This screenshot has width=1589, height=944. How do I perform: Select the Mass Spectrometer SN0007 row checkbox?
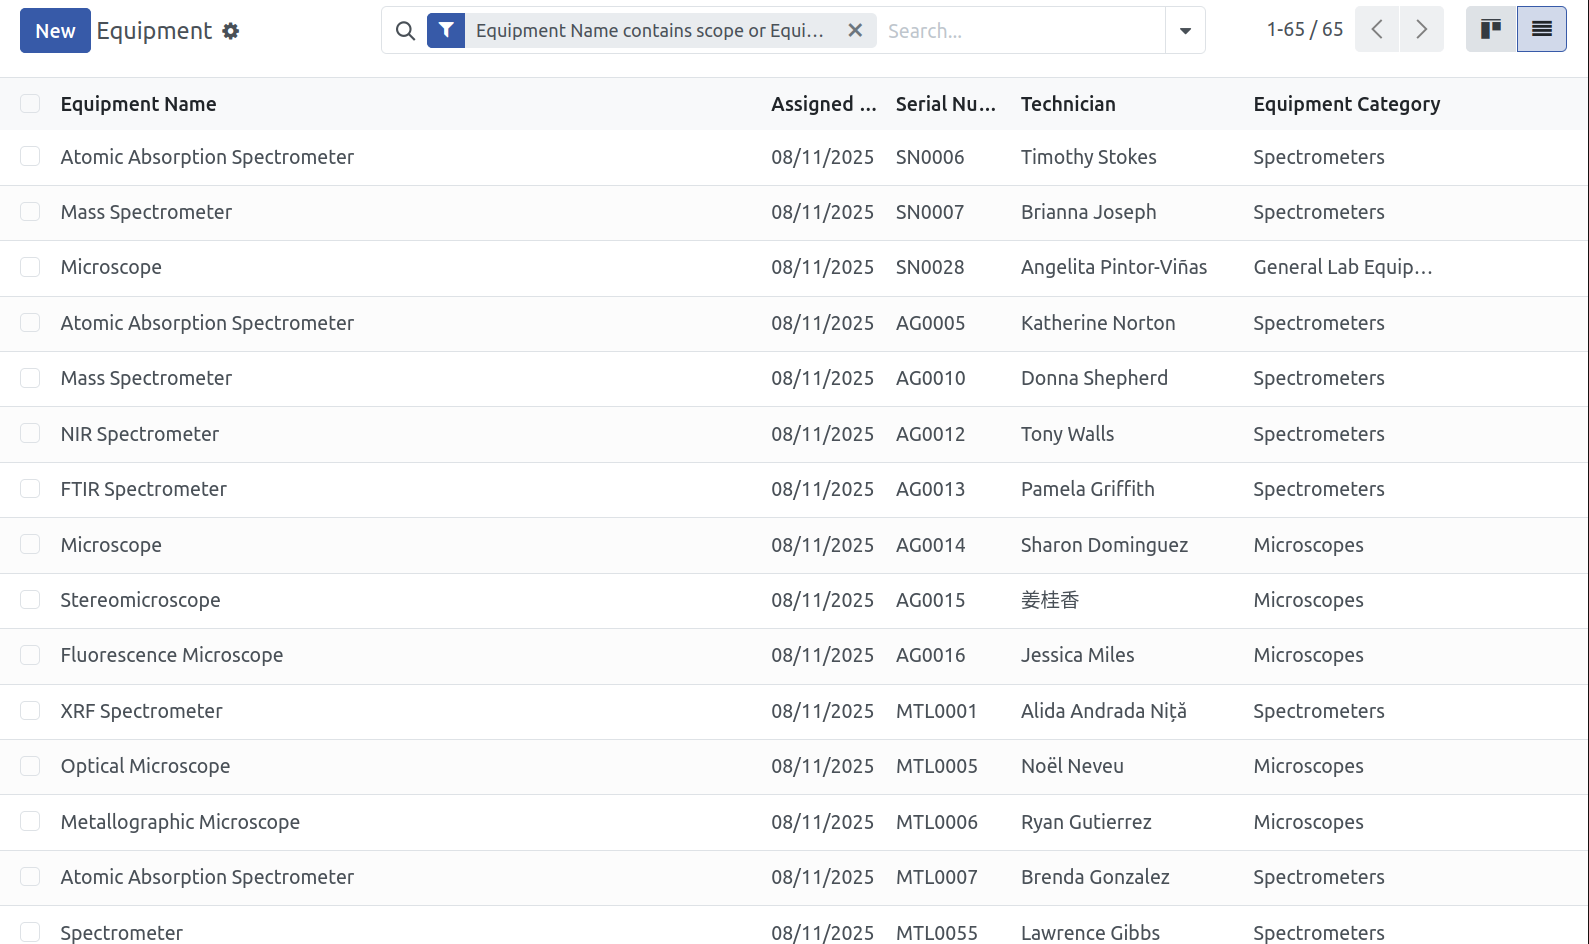[30, 212]
